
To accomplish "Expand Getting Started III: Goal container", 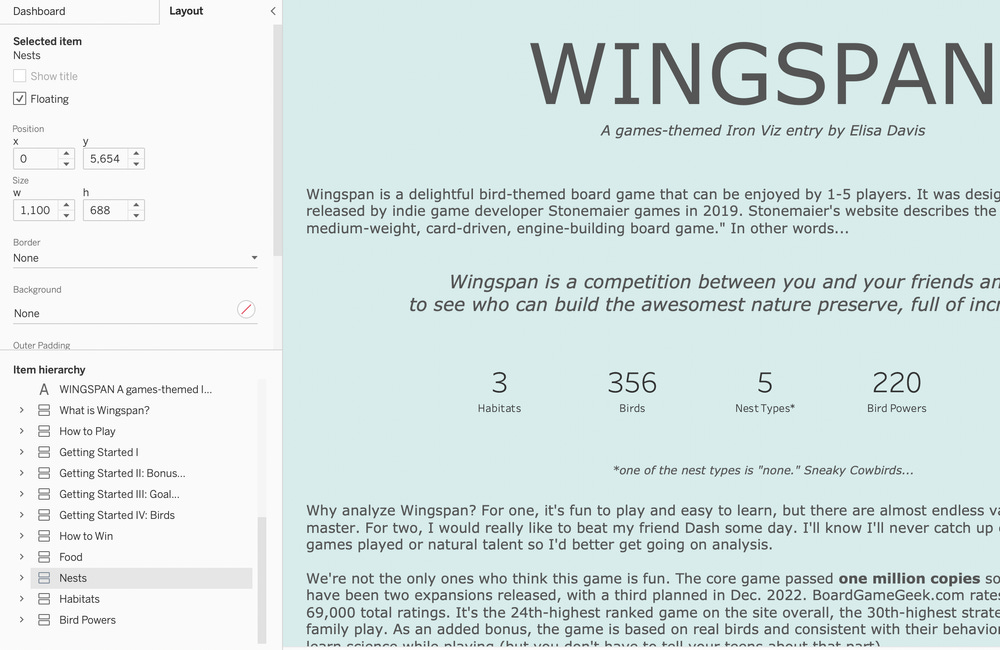I will (21, 494).
